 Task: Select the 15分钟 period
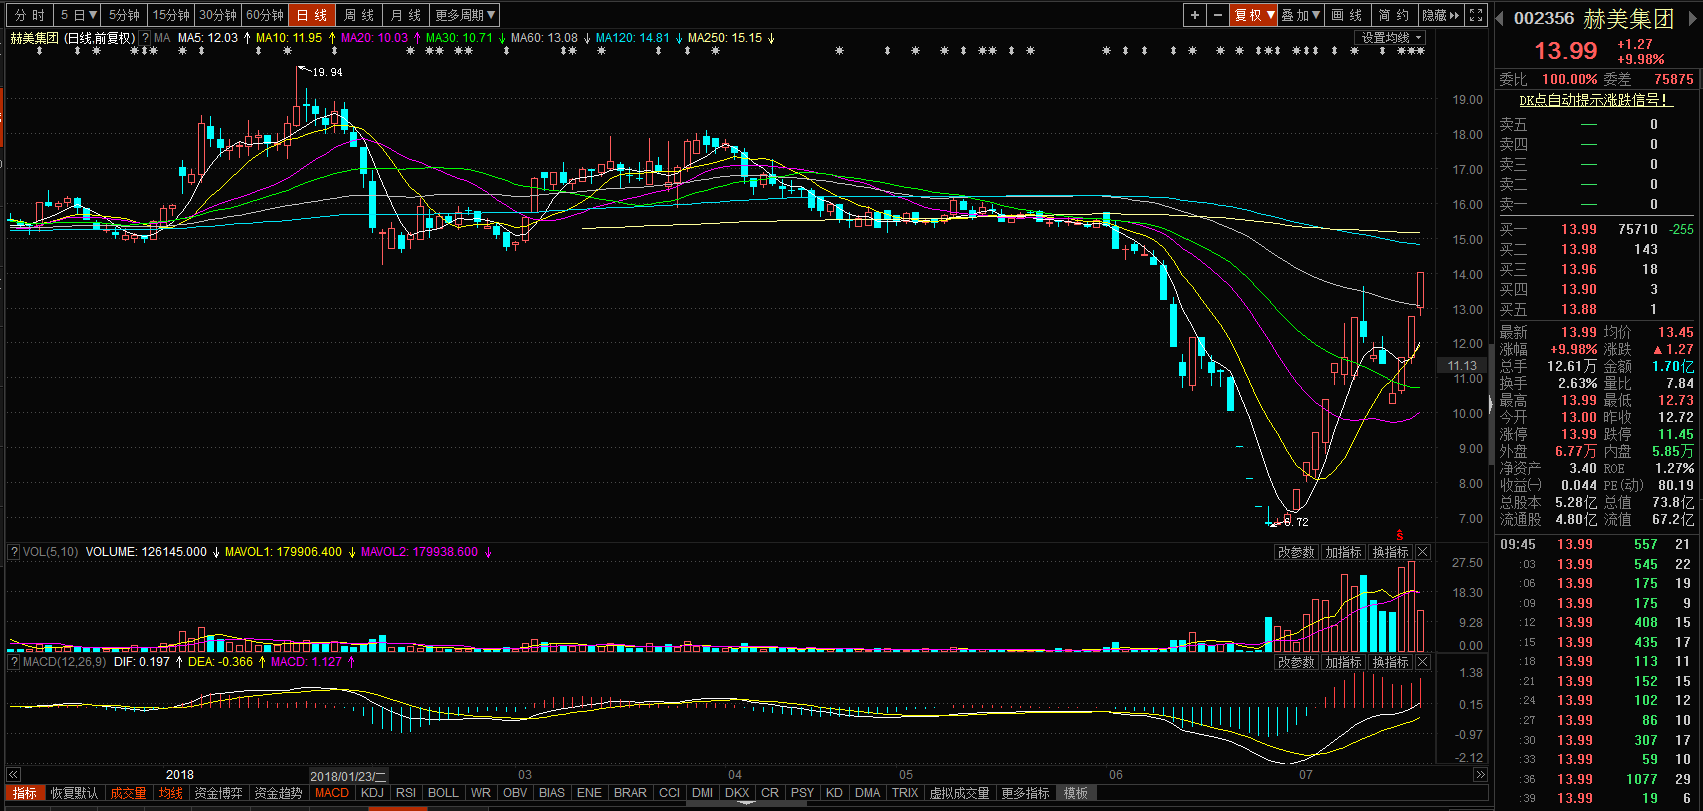[171, 15]
